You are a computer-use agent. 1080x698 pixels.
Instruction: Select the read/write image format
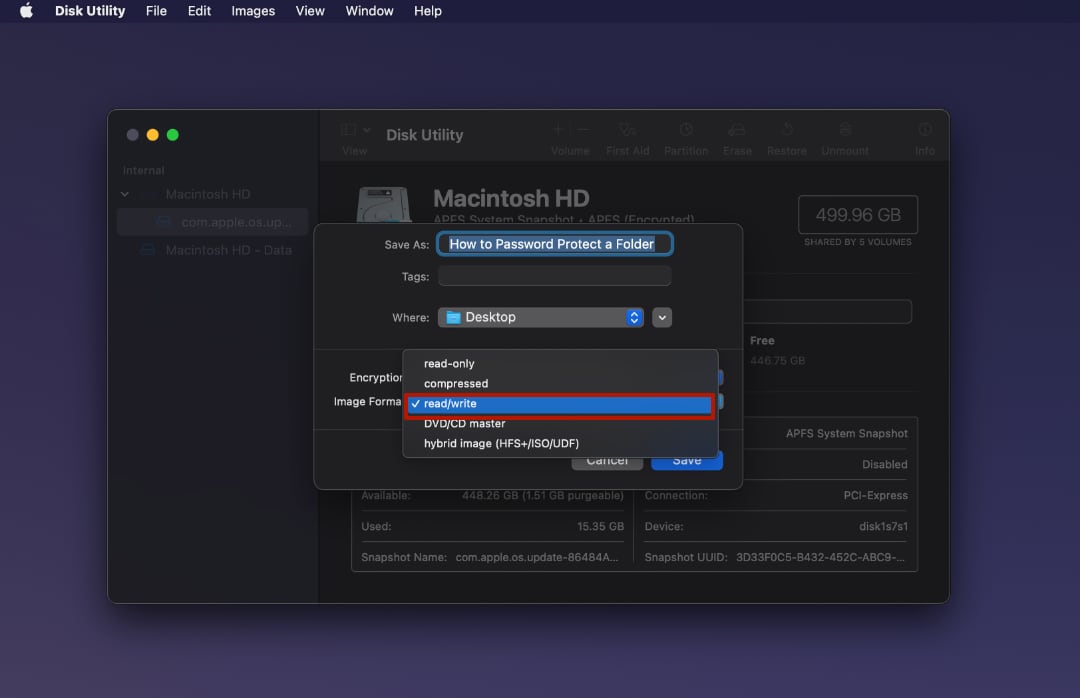click(x=560, y=404)
